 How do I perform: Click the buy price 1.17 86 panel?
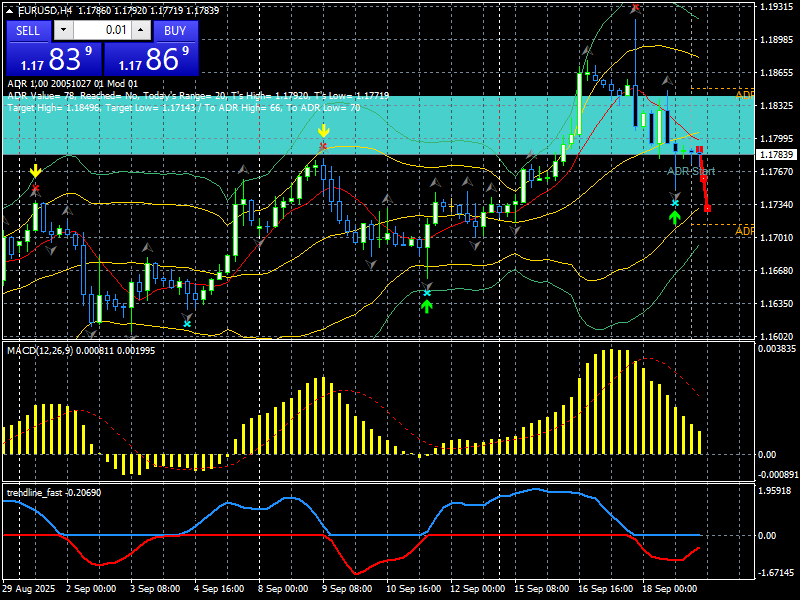click(151, 59)
